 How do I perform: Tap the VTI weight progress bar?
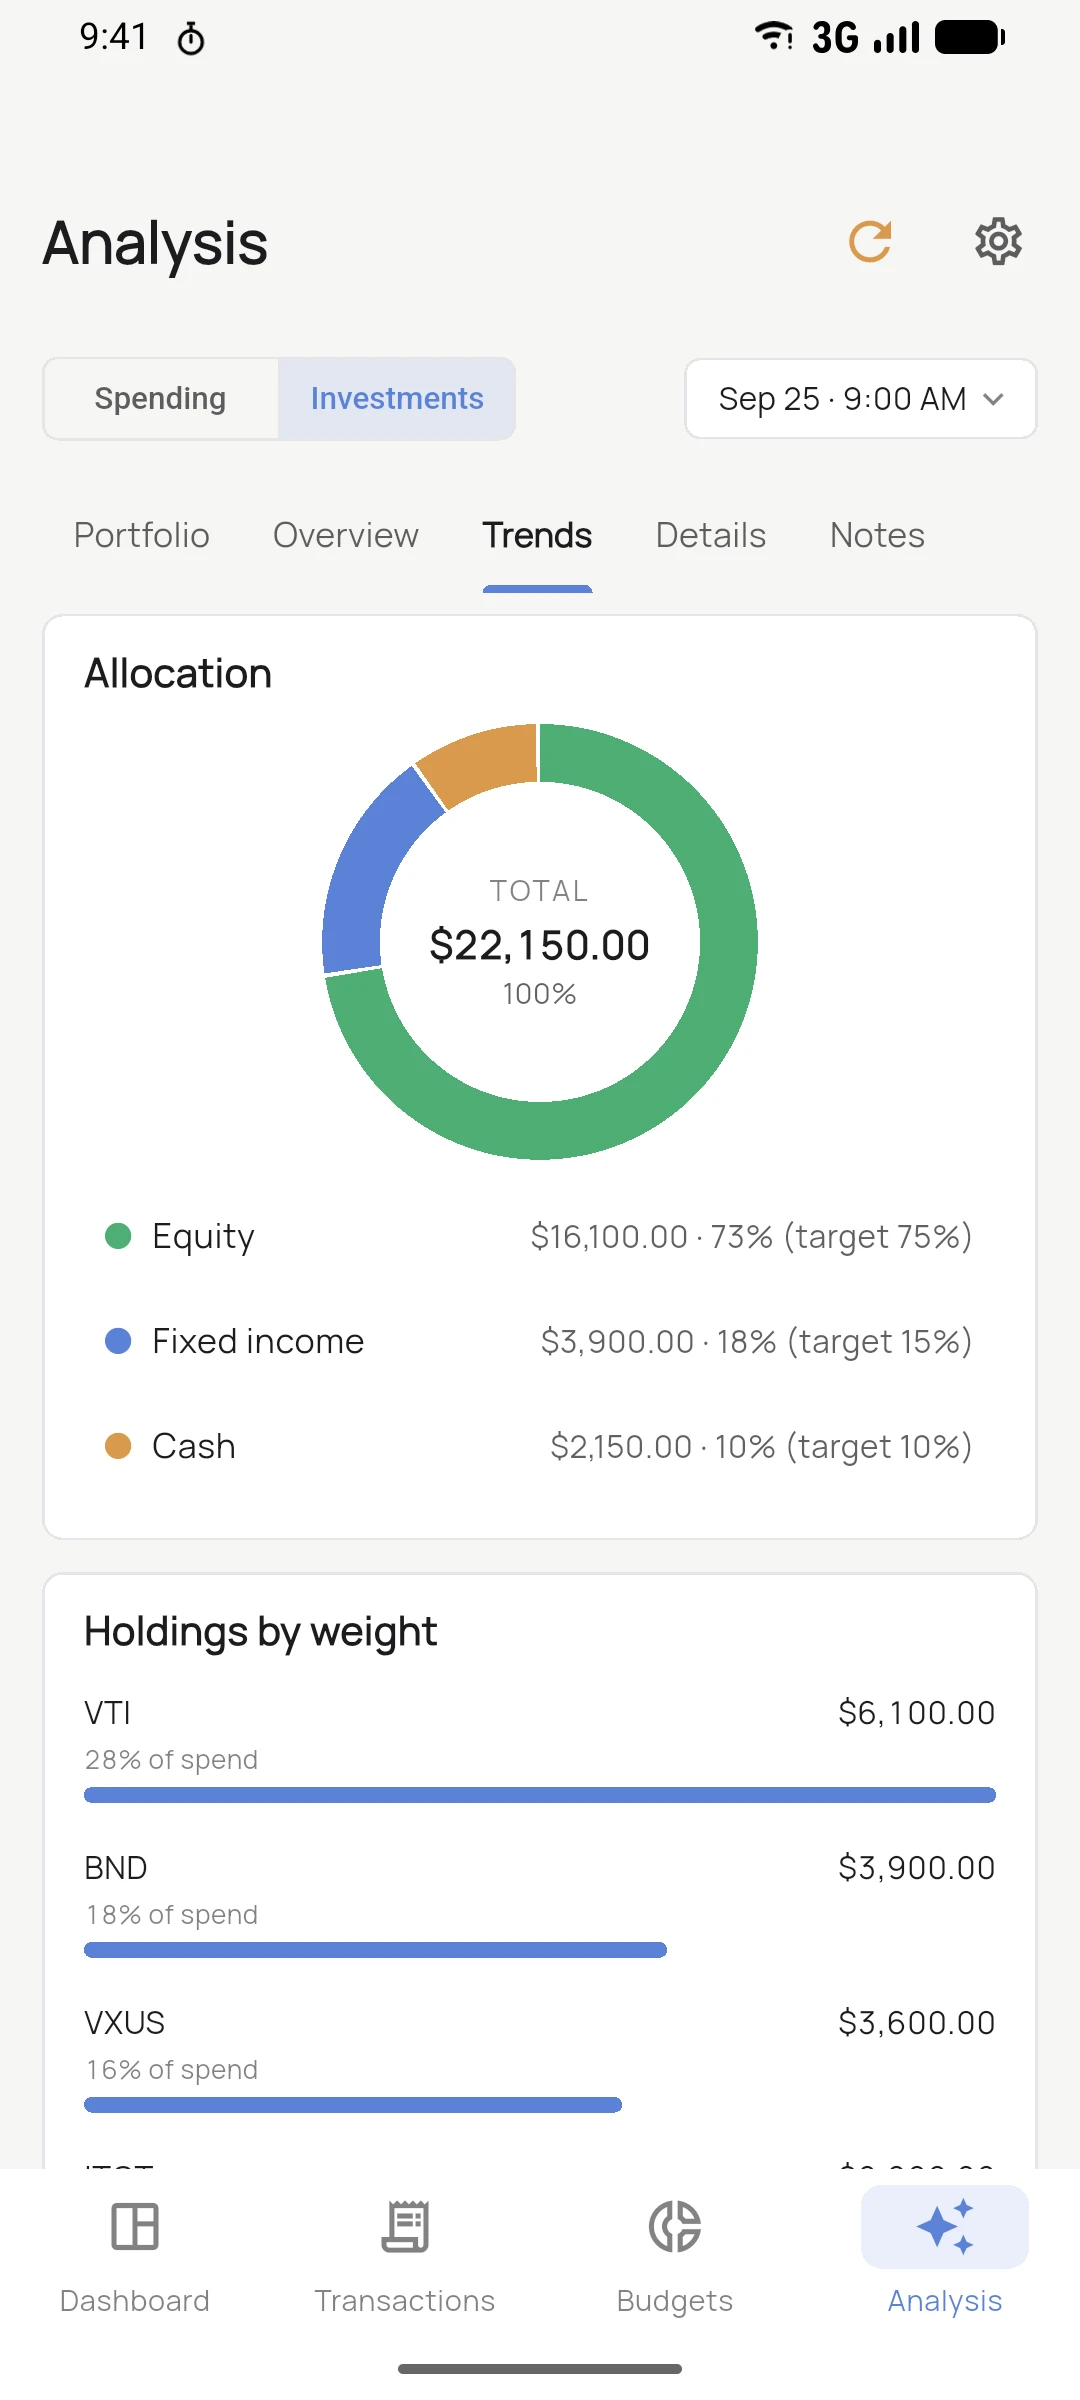[540, 1795]
